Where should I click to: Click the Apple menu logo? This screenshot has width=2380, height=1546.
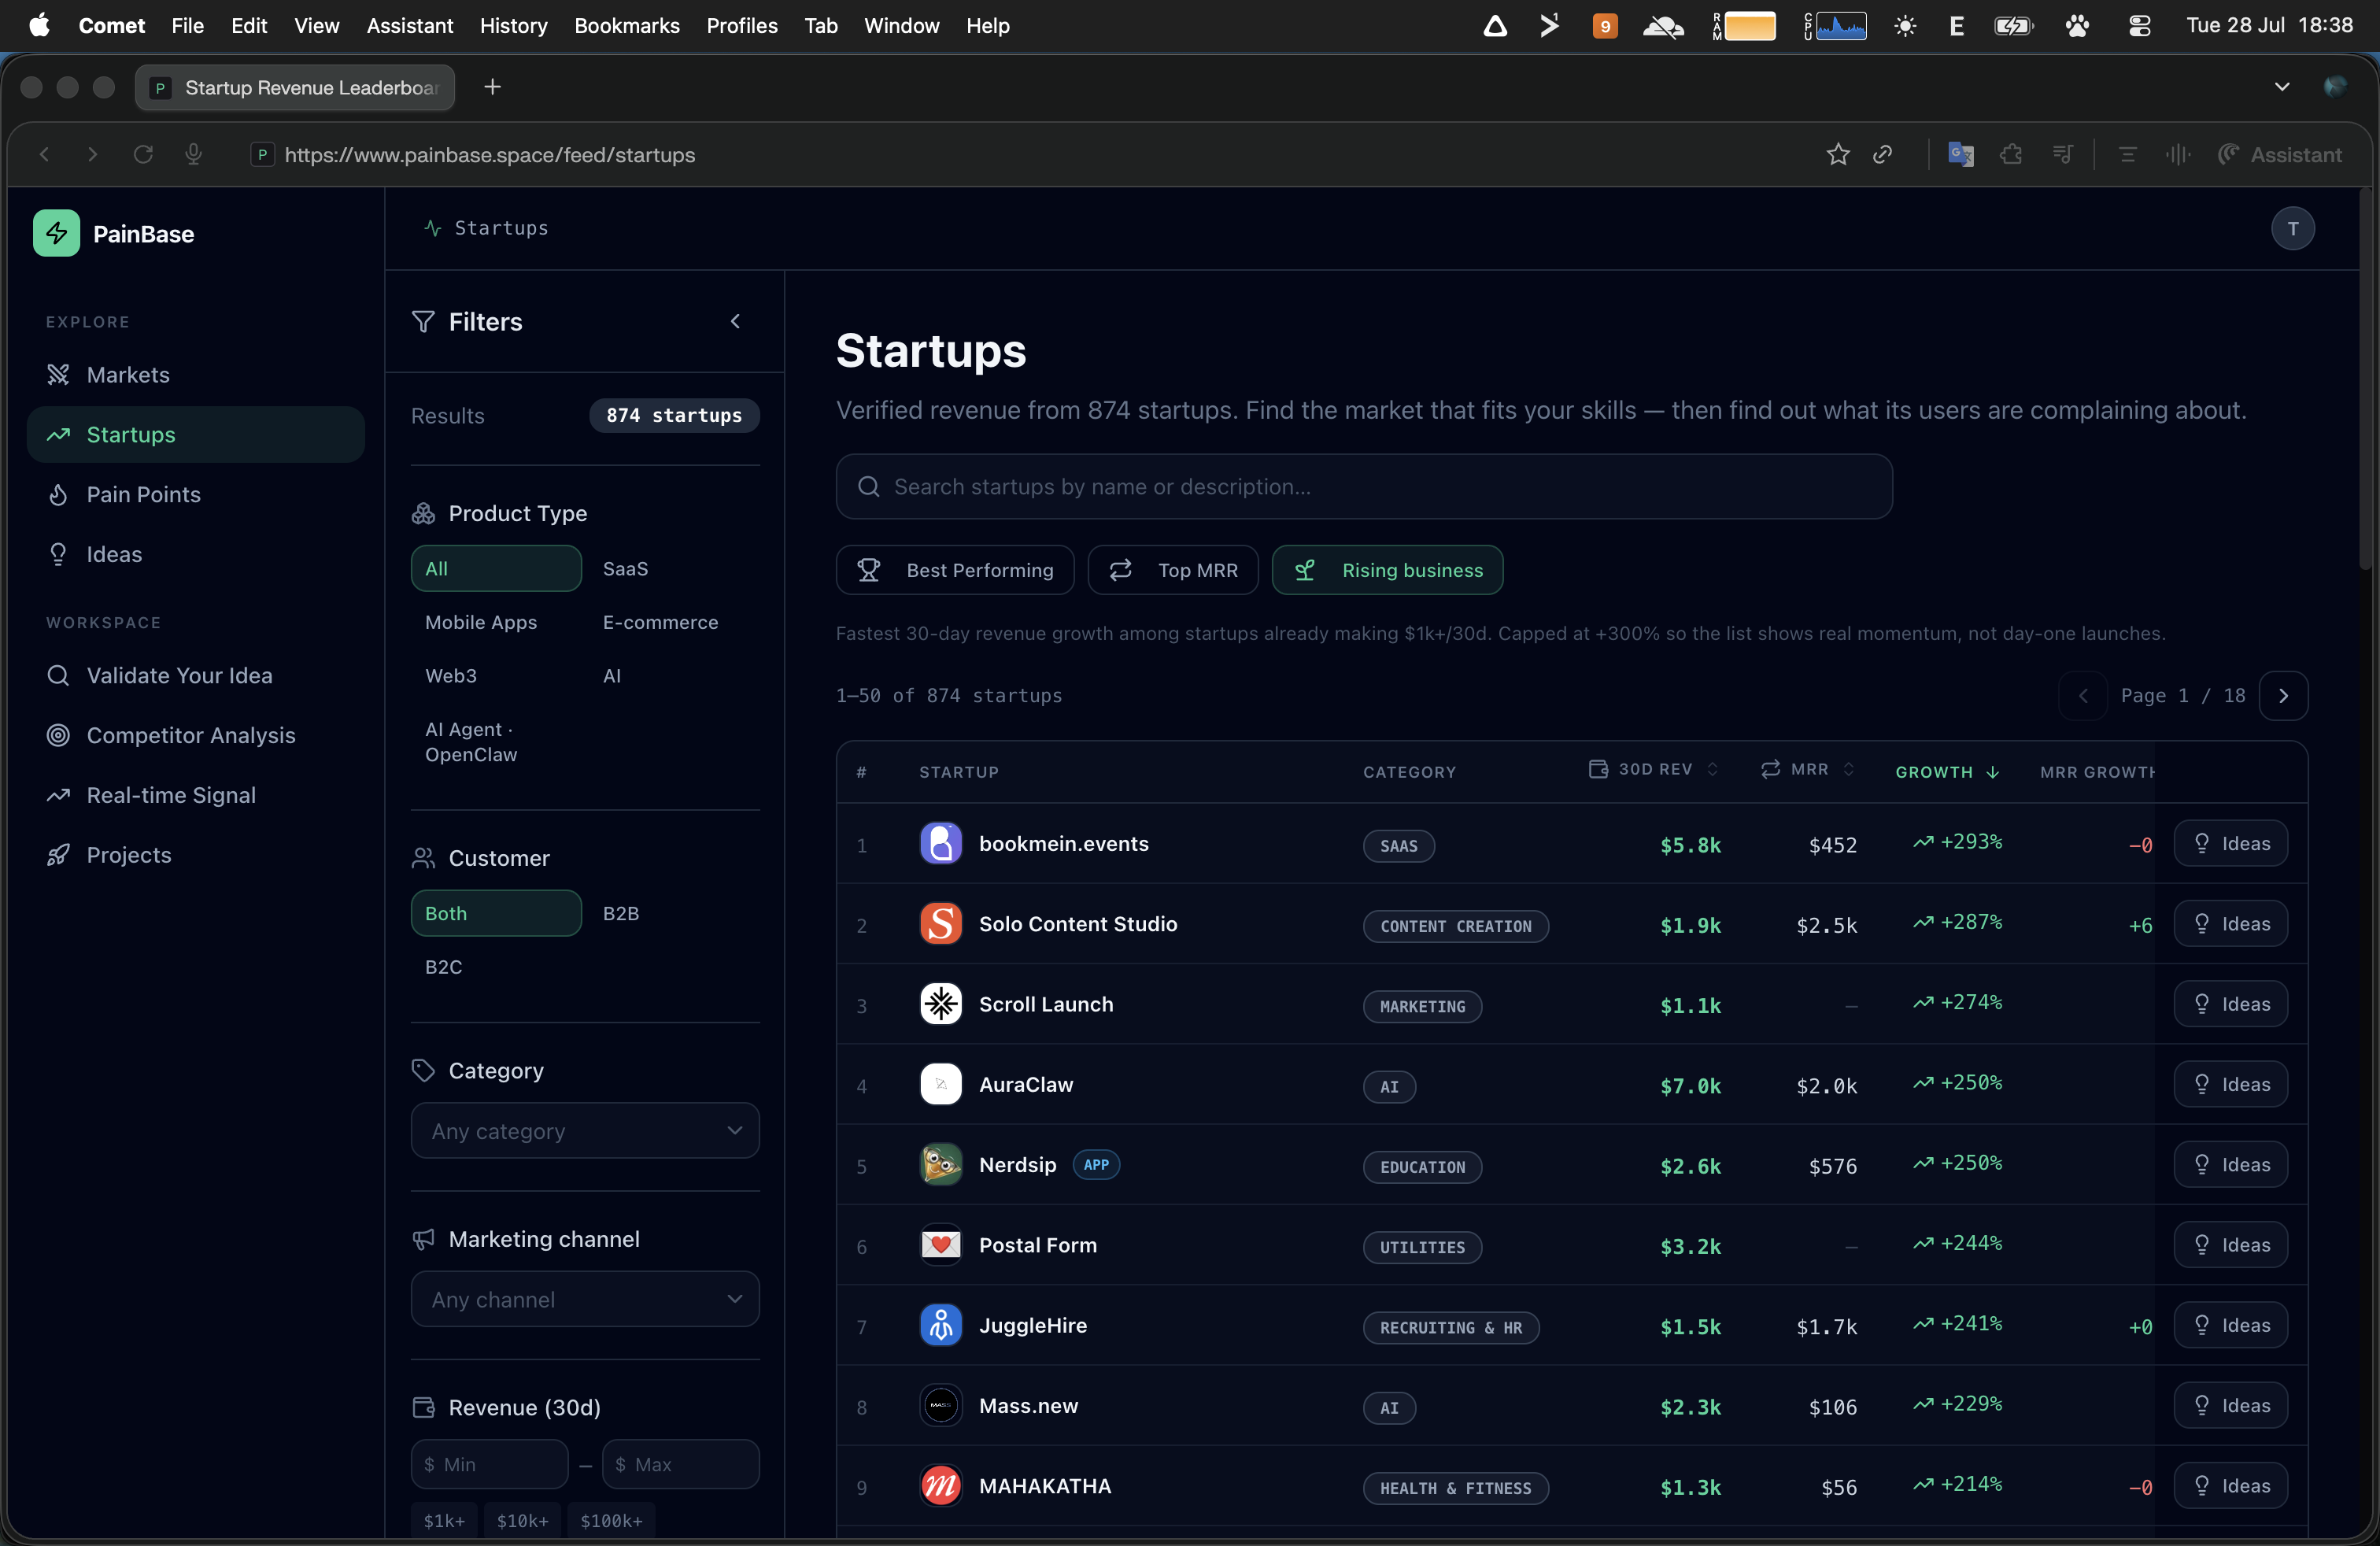tap(39, 25)
